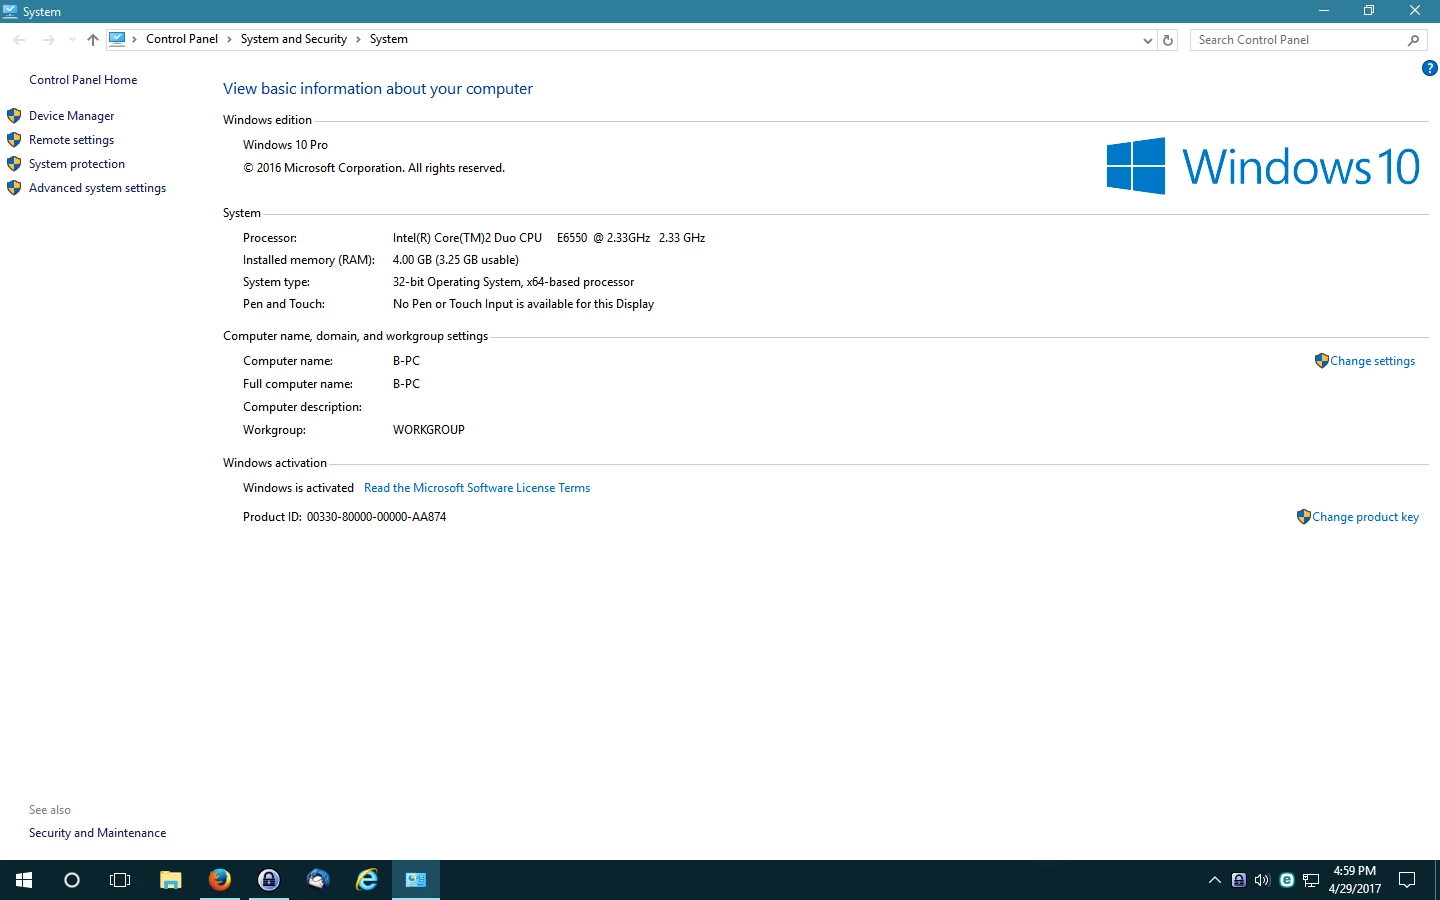This screenshot has width=1440, height=900.
Task: Click the search magnifier icon
Action: click(x=1413, y=40)
